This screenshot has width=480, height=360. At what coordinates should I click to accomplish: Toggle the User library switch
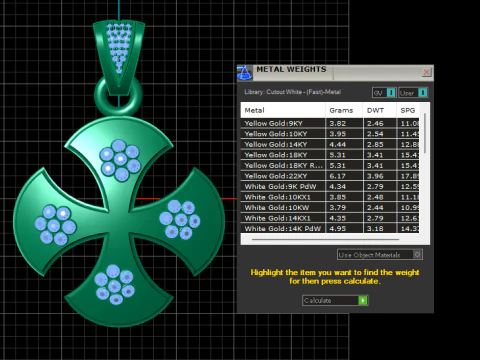pos(413,93)
